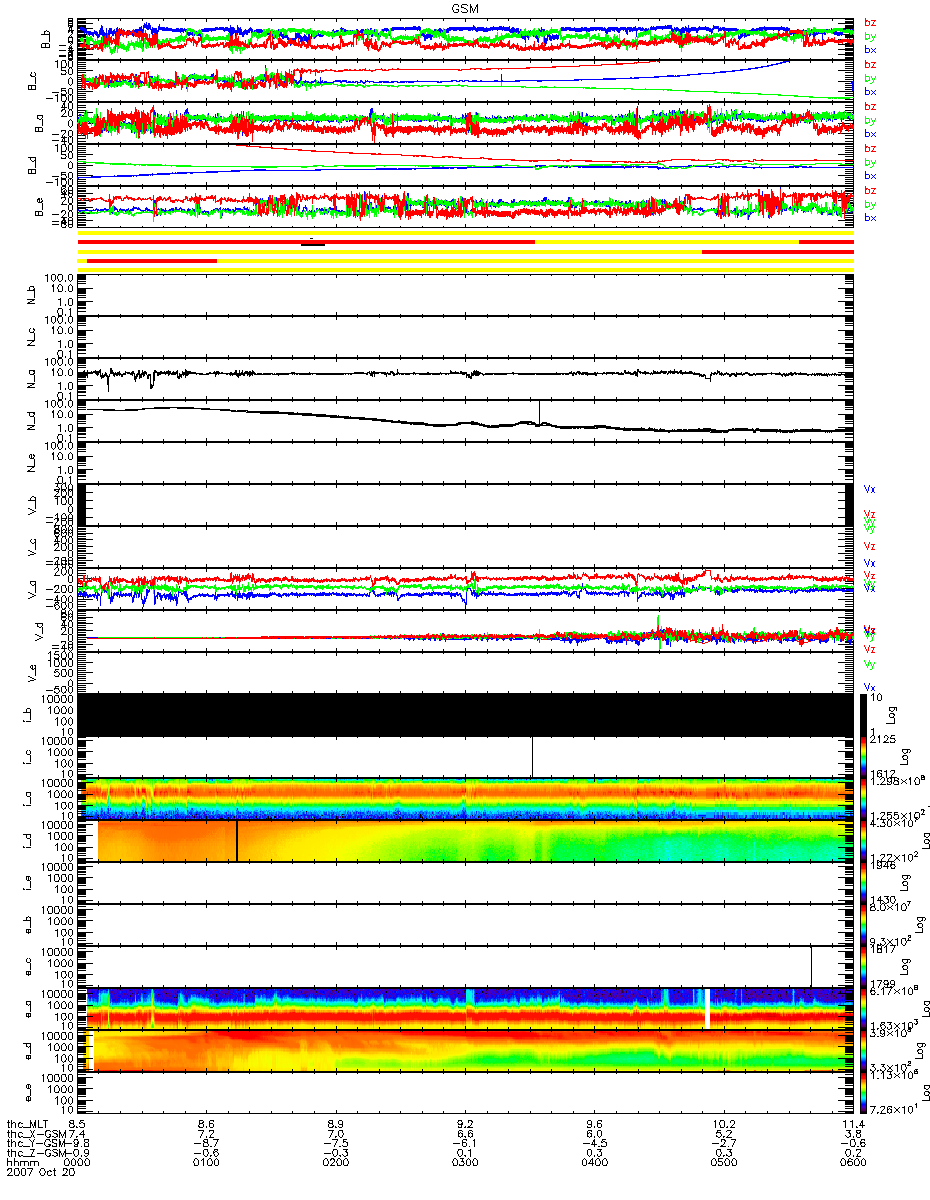
Task: Click the 0400 time tick label
Action: pyautogui.click(x=595, y=1163)
